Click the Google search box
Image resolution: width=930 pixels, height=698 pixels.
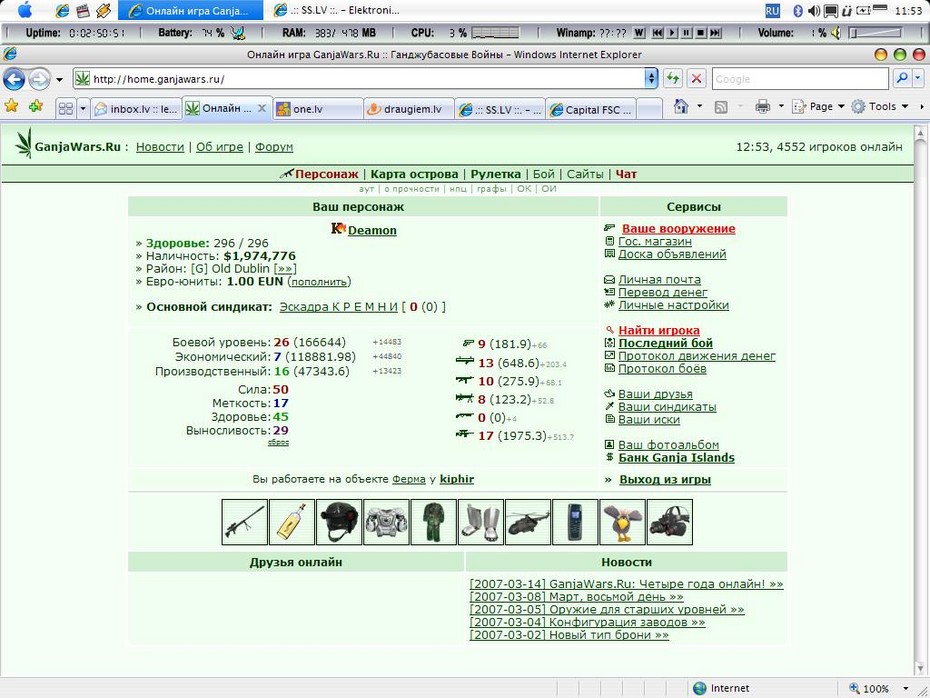(x=800, y=79)
